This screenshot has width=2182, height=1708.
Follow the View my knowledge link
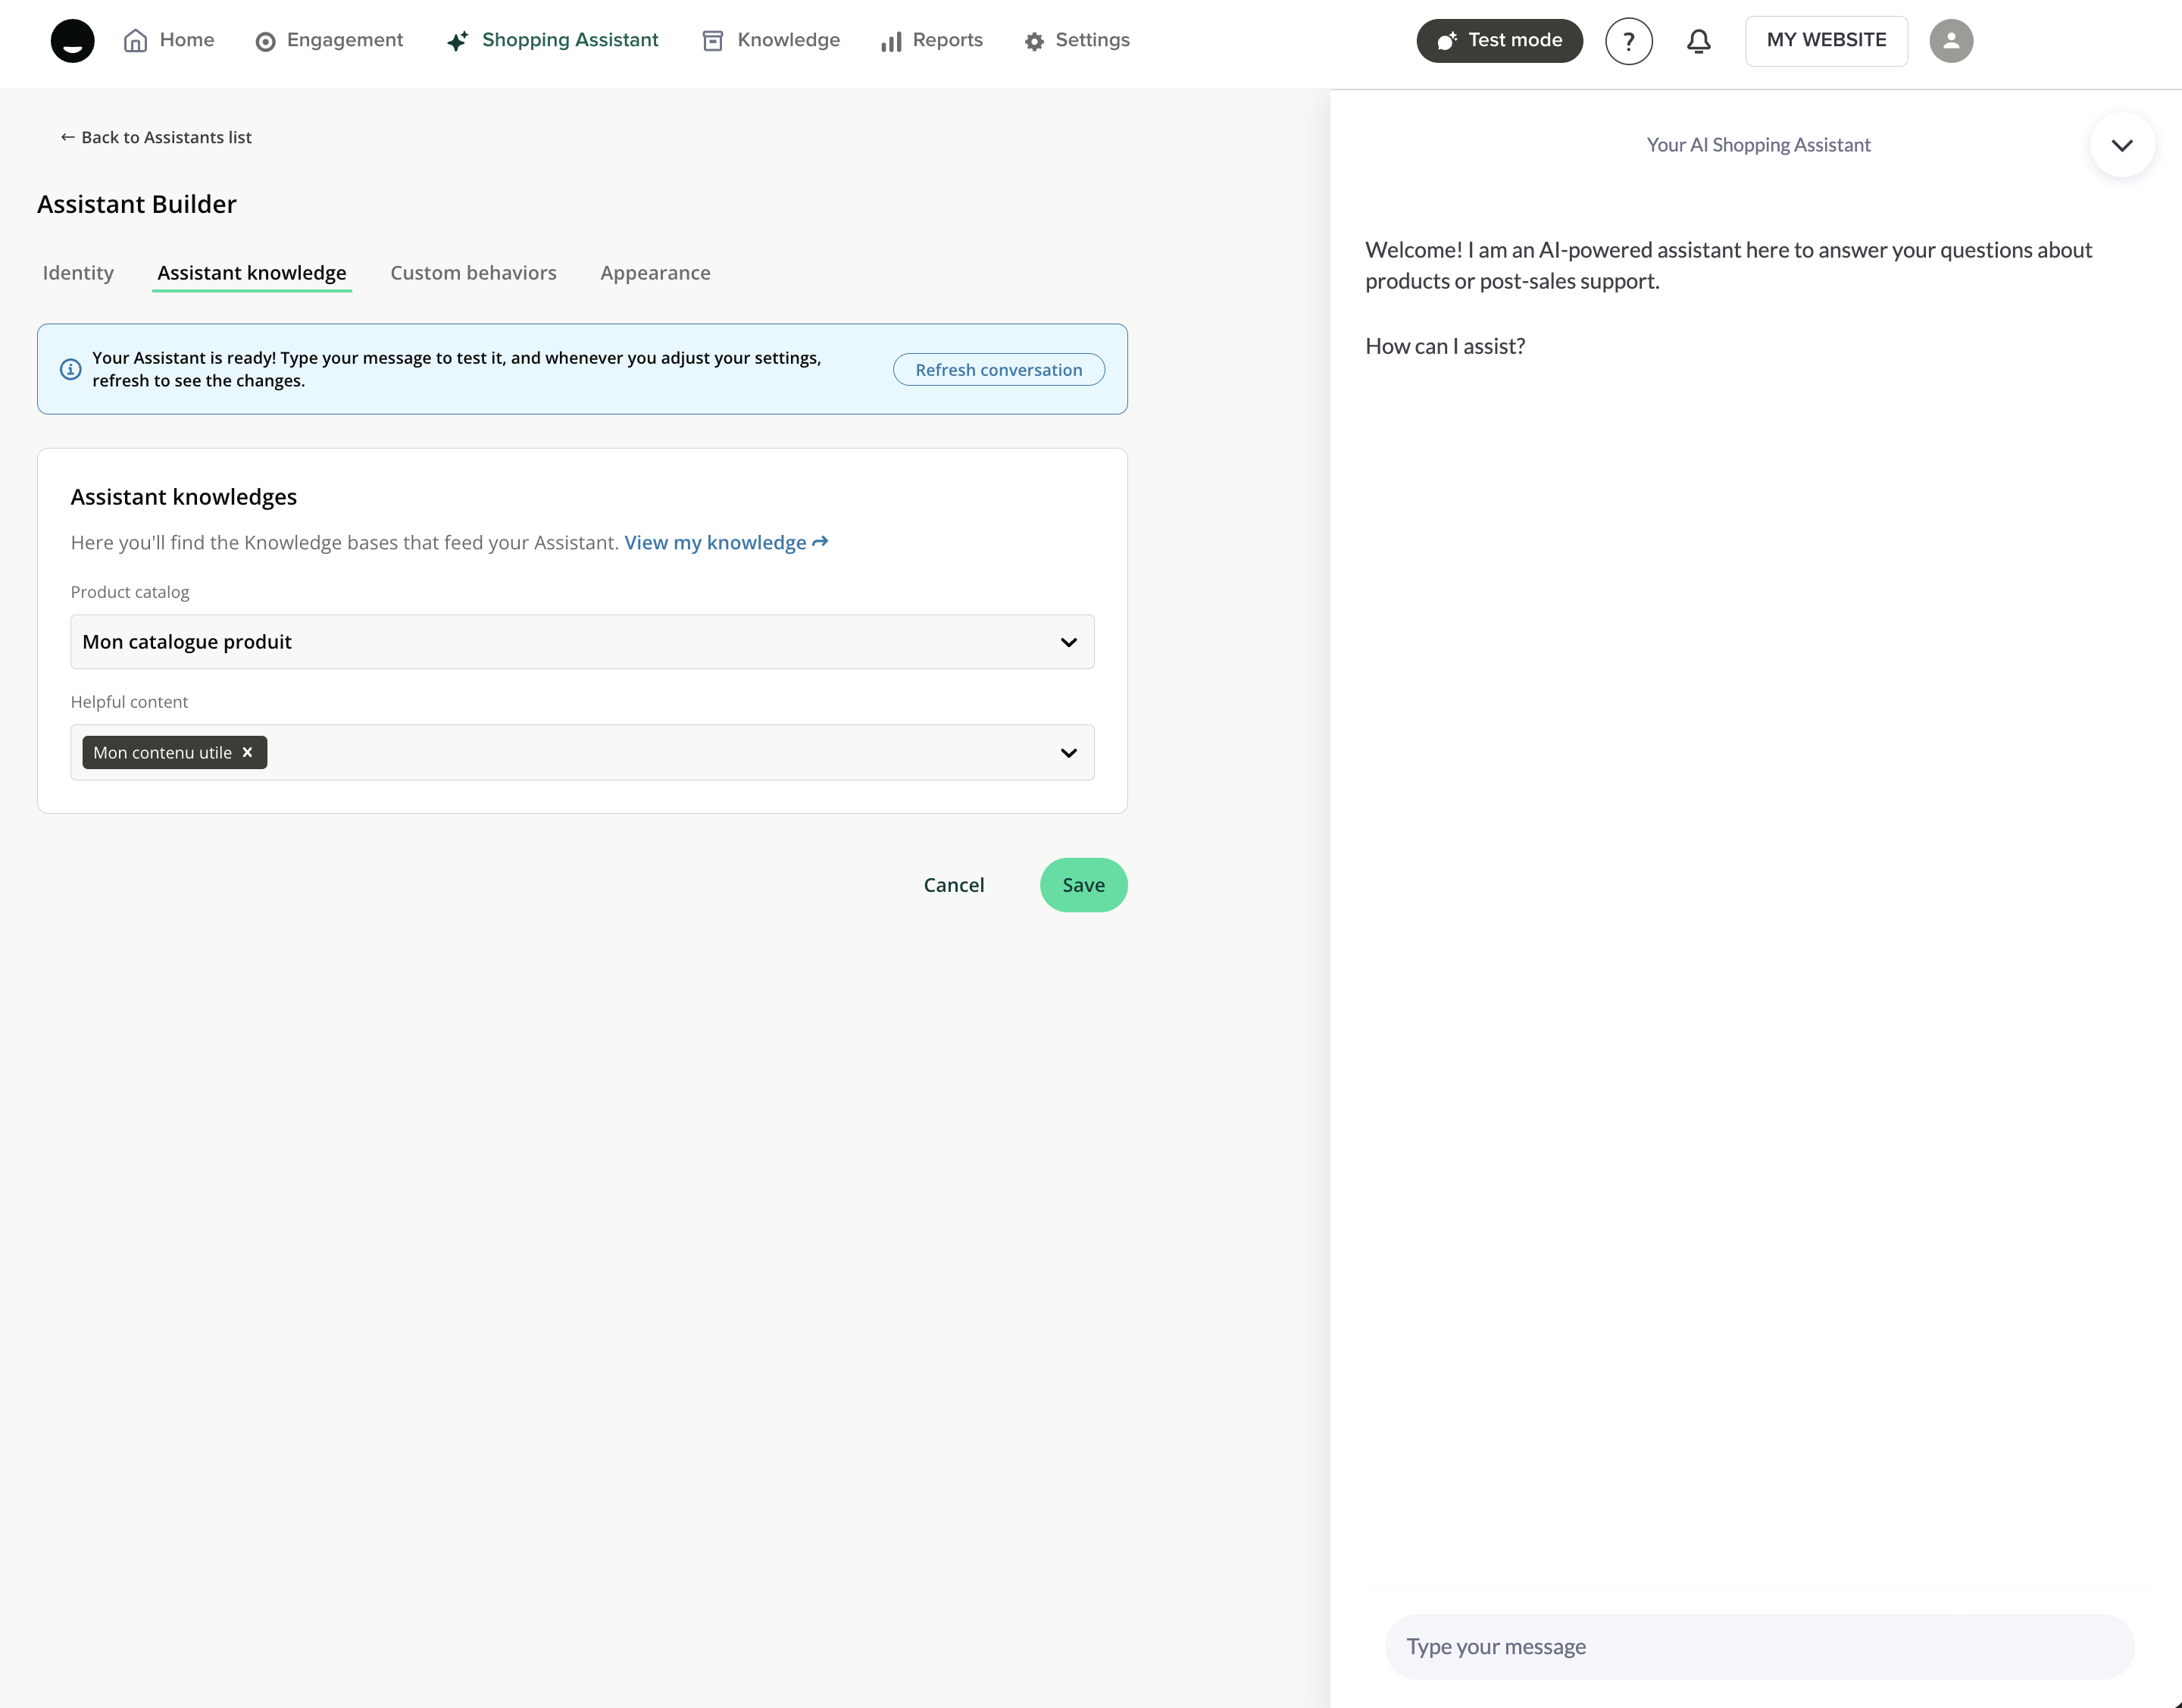(726, 542)
